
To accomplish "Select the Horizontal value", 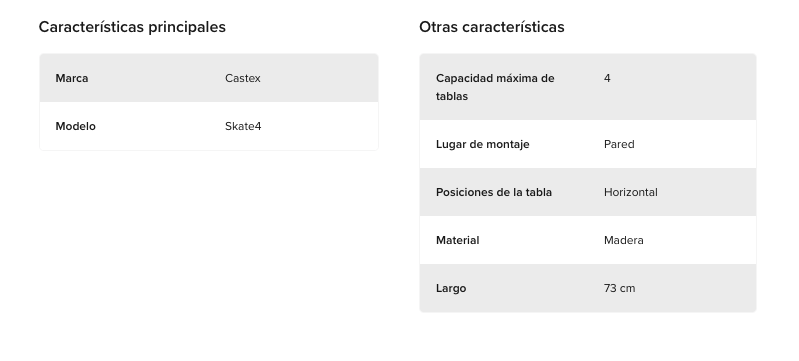I will pyautogui.click(x=631, y=192).
